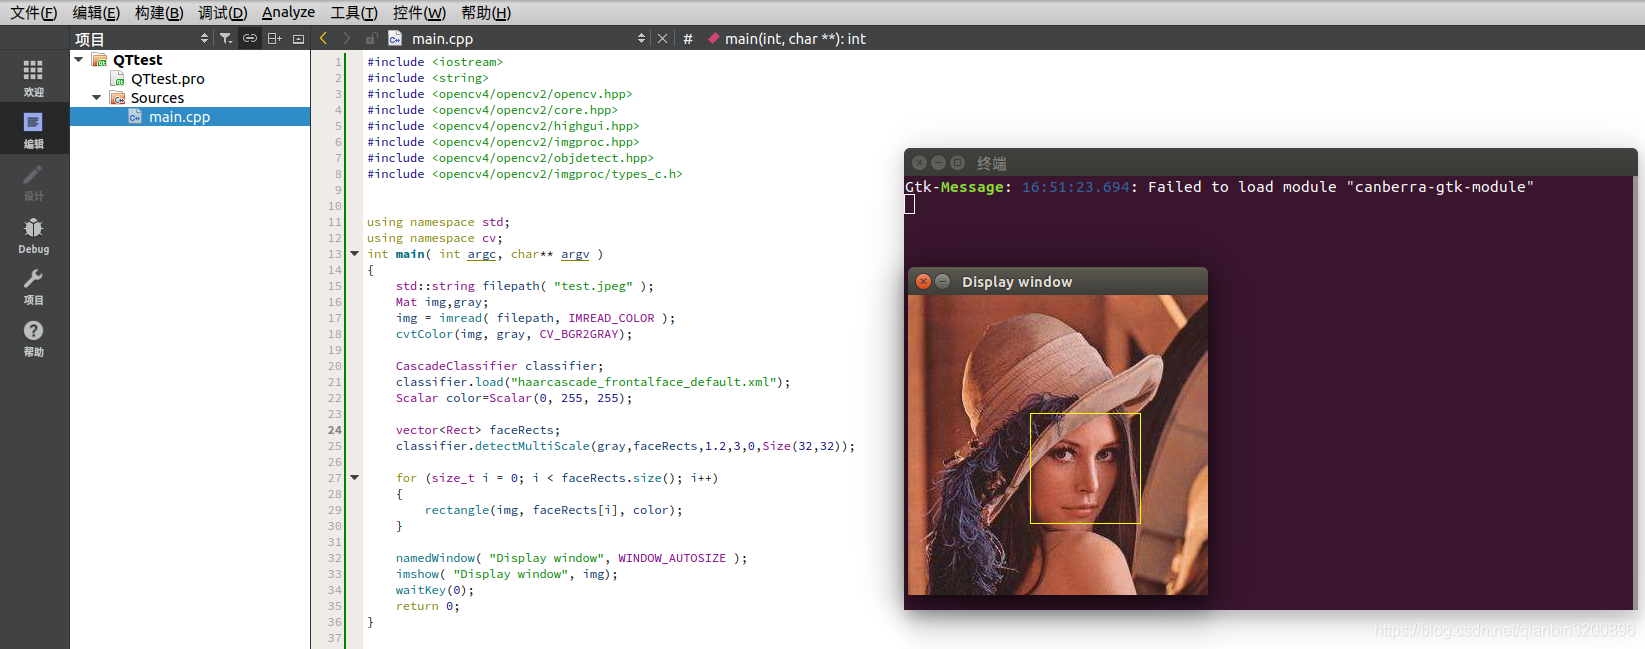
Task: Fold the for loop at line 27
Action: click(354, 478)
